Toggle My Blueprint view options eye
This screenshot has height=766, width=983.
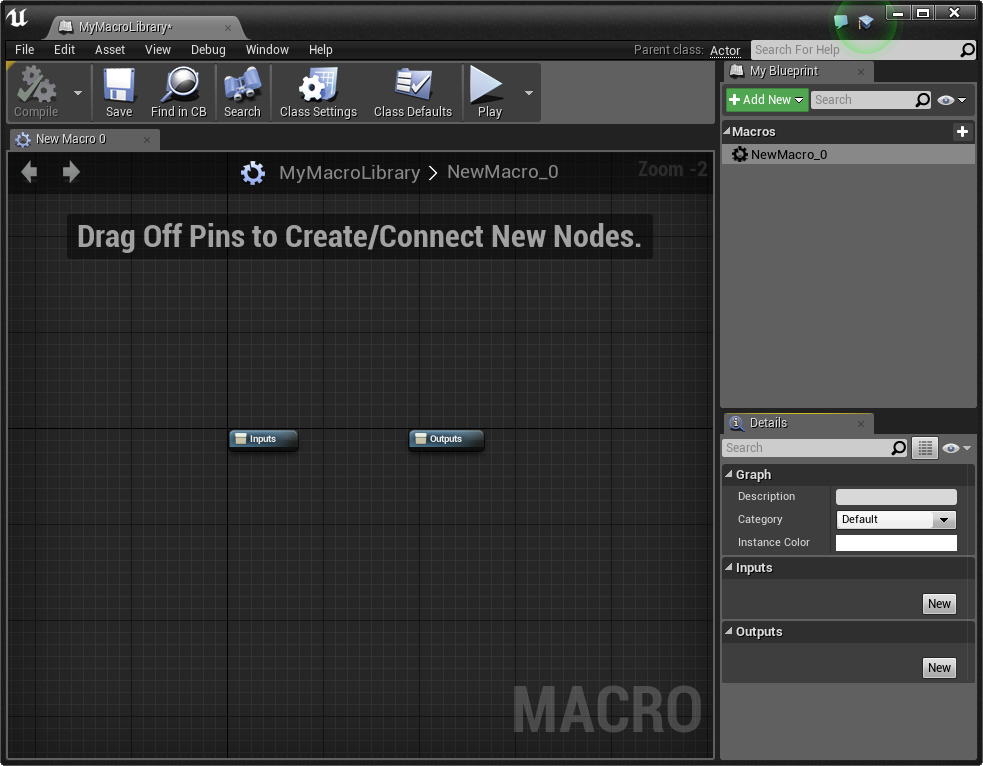(x=951, y=100)
